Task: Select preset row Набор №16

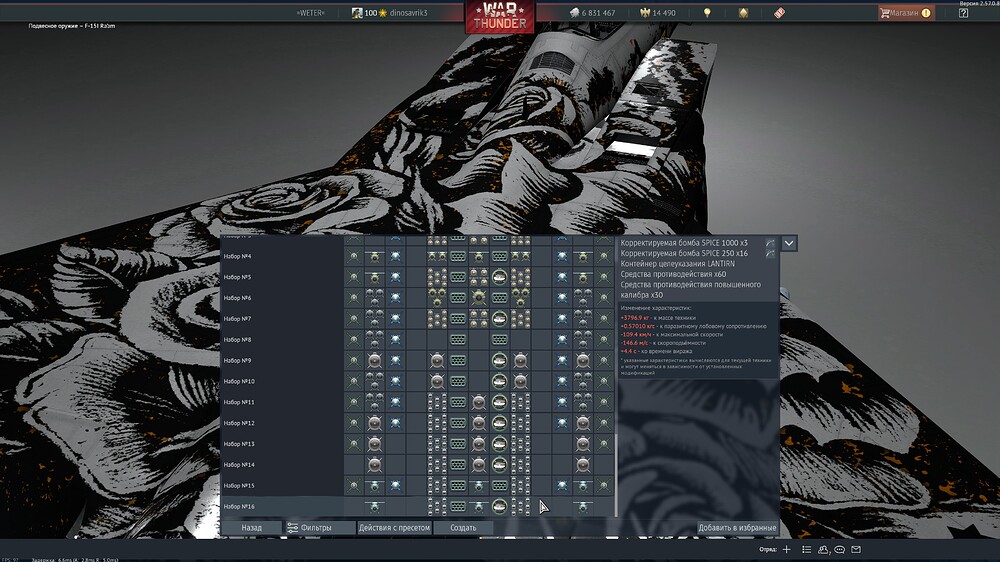Action: point(417,507)
